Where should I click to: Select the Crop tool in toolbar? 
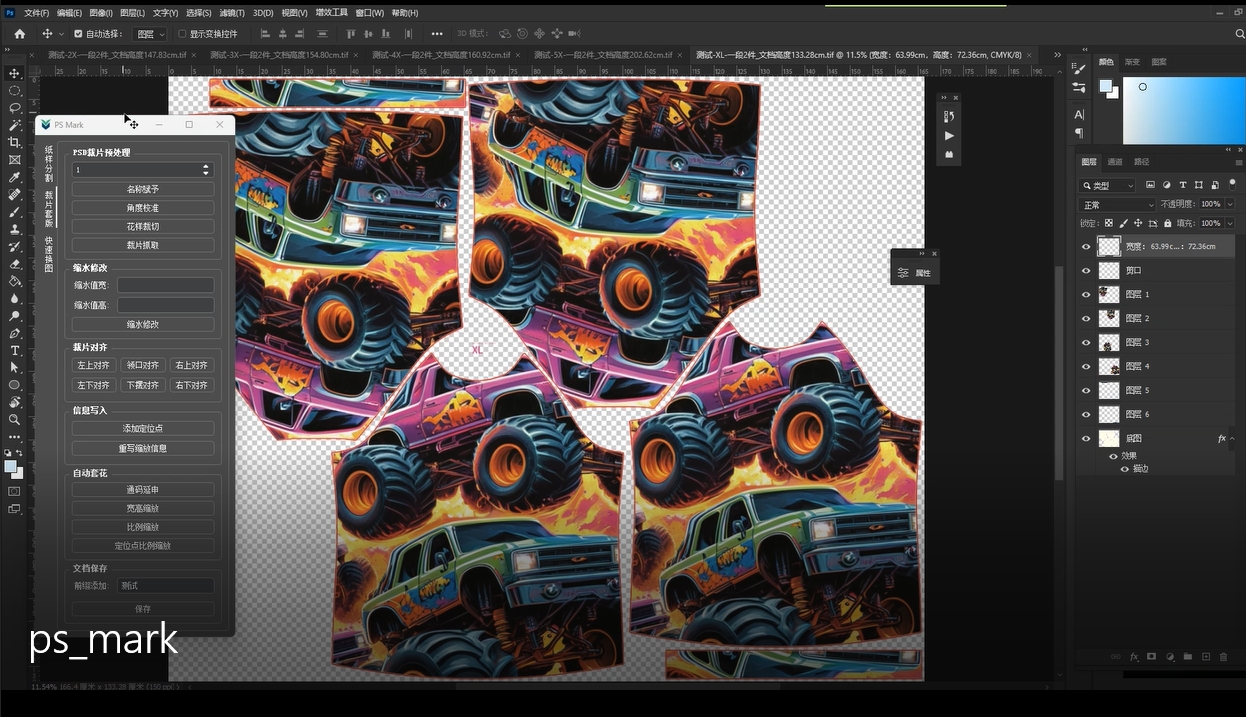pyautogui.click(x=15, y=142)
